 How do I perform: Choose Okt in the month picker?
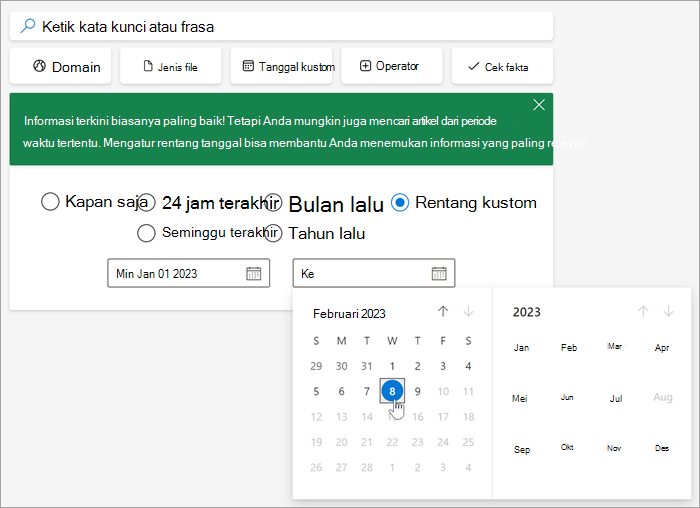click(x=567, y=447)
